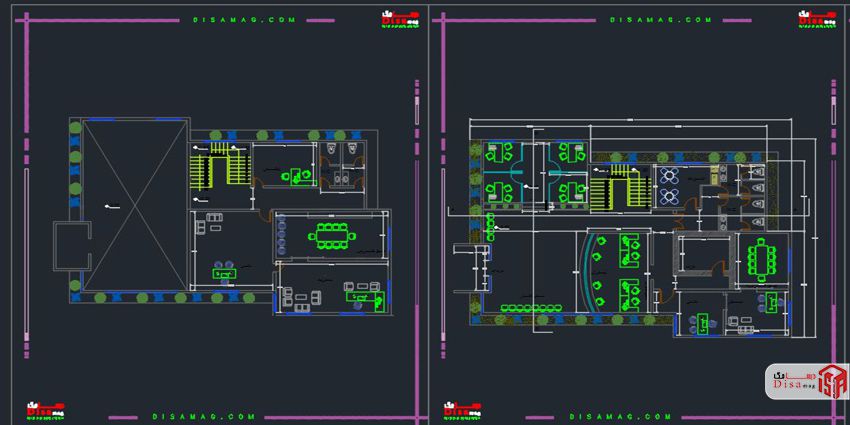Select the green conference table in the left plan
The width and height of the screenshot is (850, 425).
pyautogui.click(x=331, y=236)
